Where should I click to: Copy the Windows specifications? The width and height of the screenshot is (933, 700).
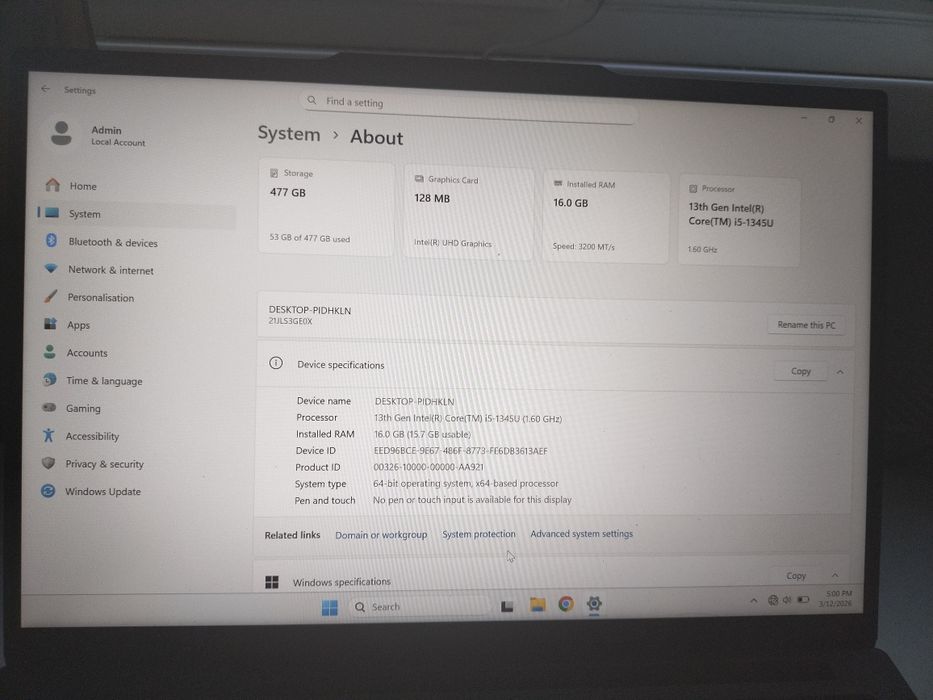(796, 575)
